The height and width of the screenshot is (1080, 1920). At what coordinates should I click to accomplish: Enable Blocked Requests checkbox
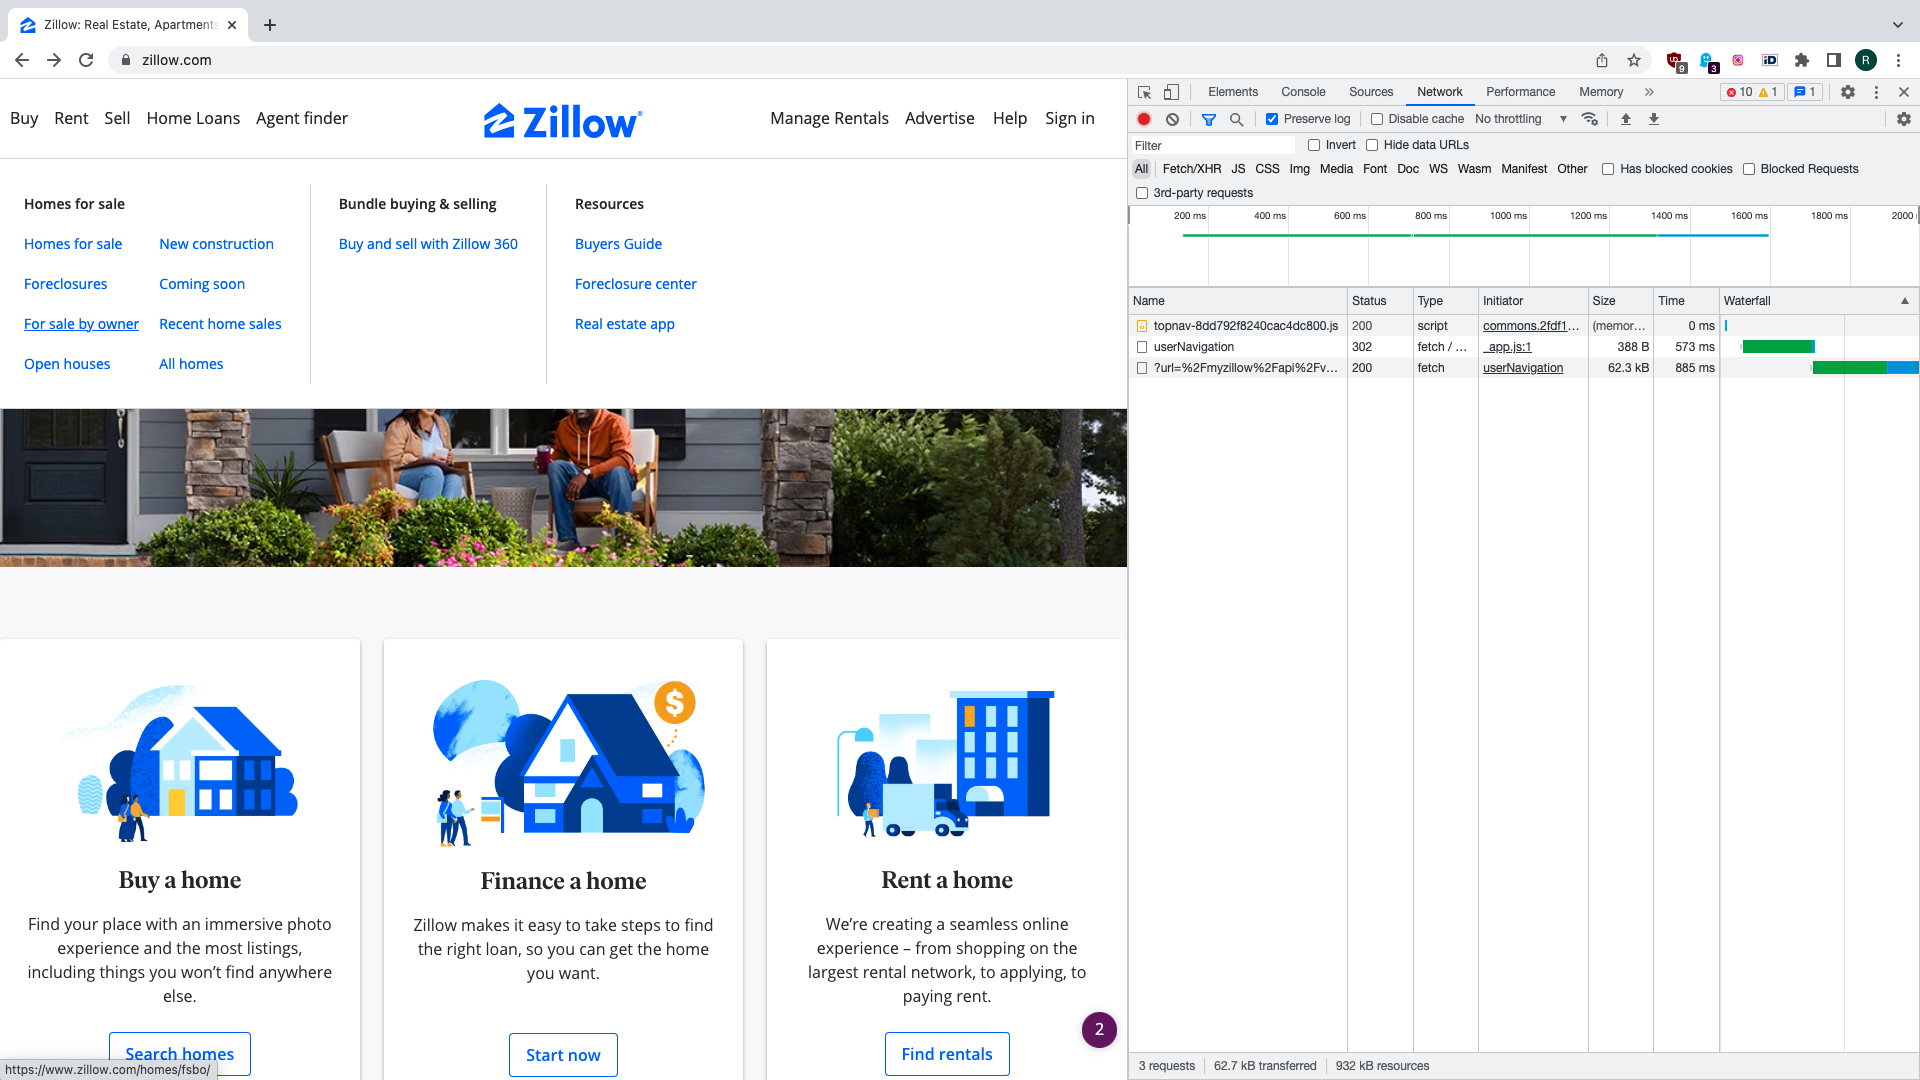coord(1749,169)
